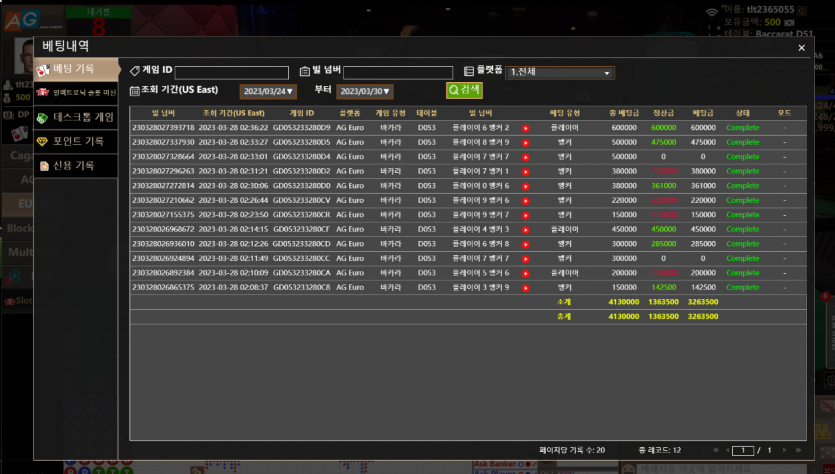Viewport: 835px width, 474px height.
Task: Open the end date dropdown 2023/03/30
Action: pos(365,92)
